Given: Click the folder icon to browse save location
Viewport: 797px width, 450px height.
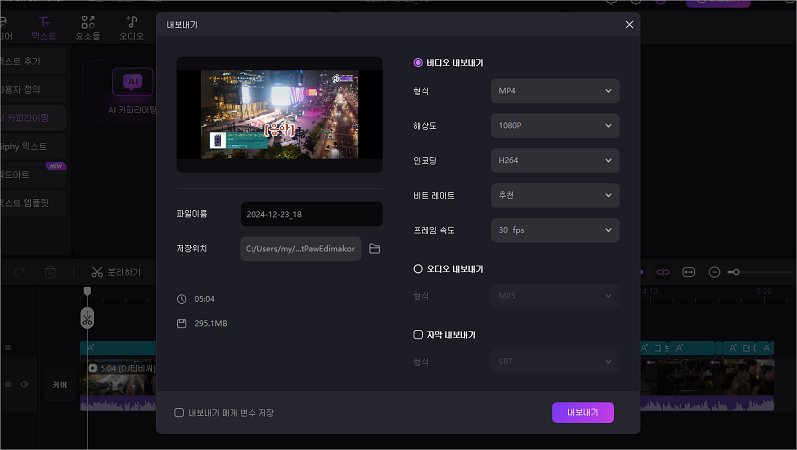Looking at the screenshot, I should pos(375,248).
